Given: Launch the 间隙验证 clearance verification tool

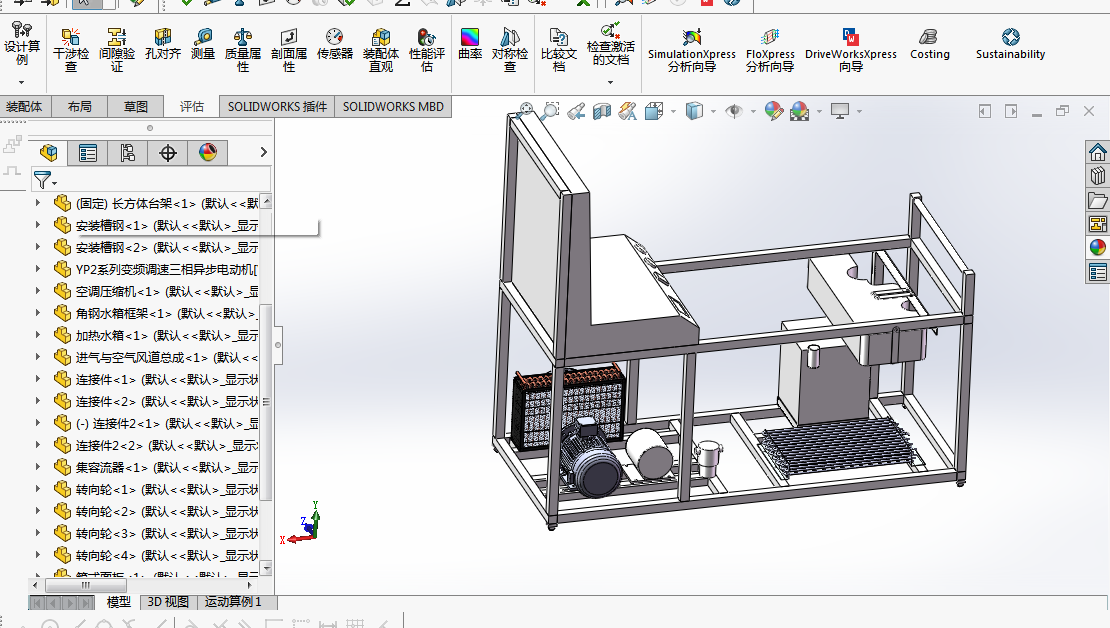Looking at the screenshot, I should point(117,50).
